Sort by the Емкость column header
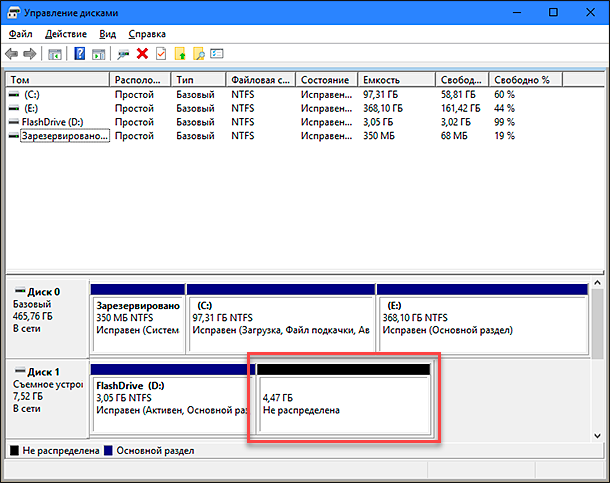 (396, 80)
